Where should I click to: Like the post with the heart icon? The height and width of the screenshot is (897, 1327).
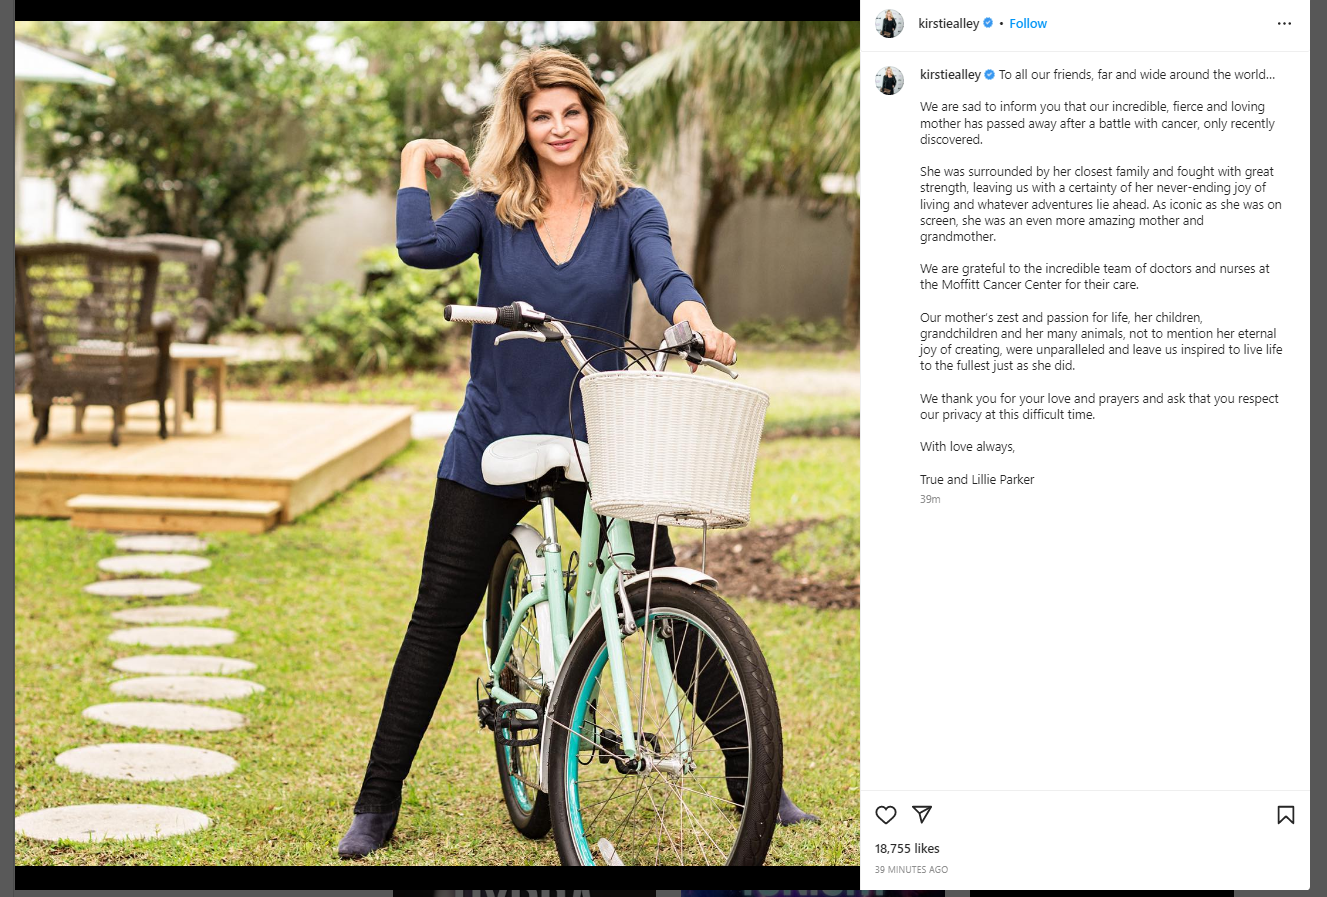(x=886, y=815)
